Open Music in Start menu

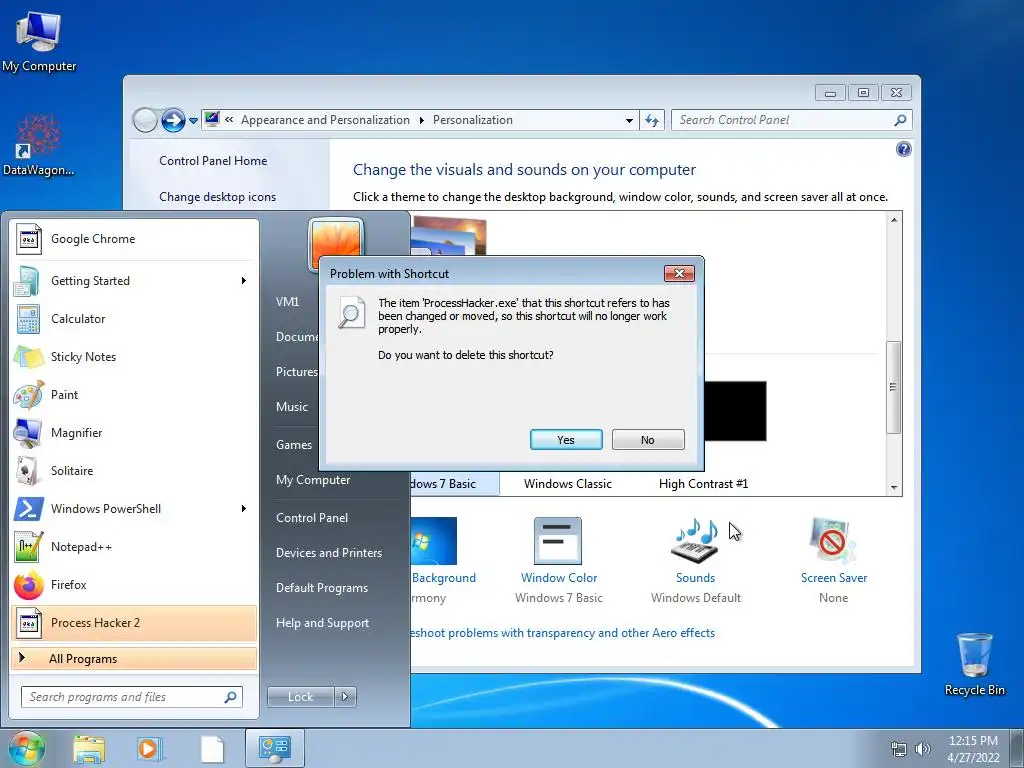pyautogui.click(x=291, y=406)
